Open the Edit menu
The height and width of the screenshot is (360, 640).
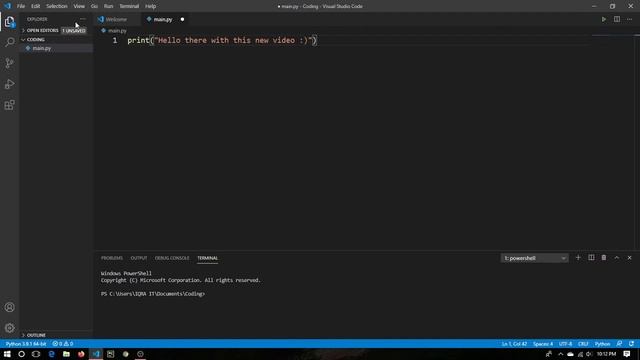pos(36,6)
